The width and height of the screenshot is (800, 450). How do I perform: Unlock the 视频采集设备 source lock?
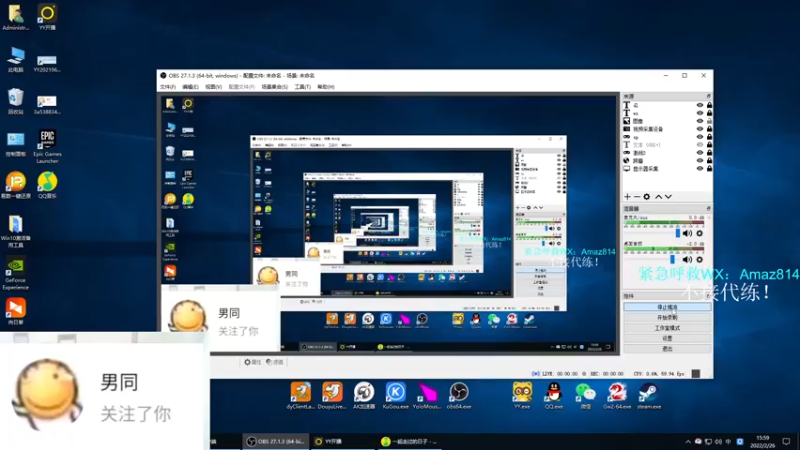pyautogui.click(x=709, y=129)
